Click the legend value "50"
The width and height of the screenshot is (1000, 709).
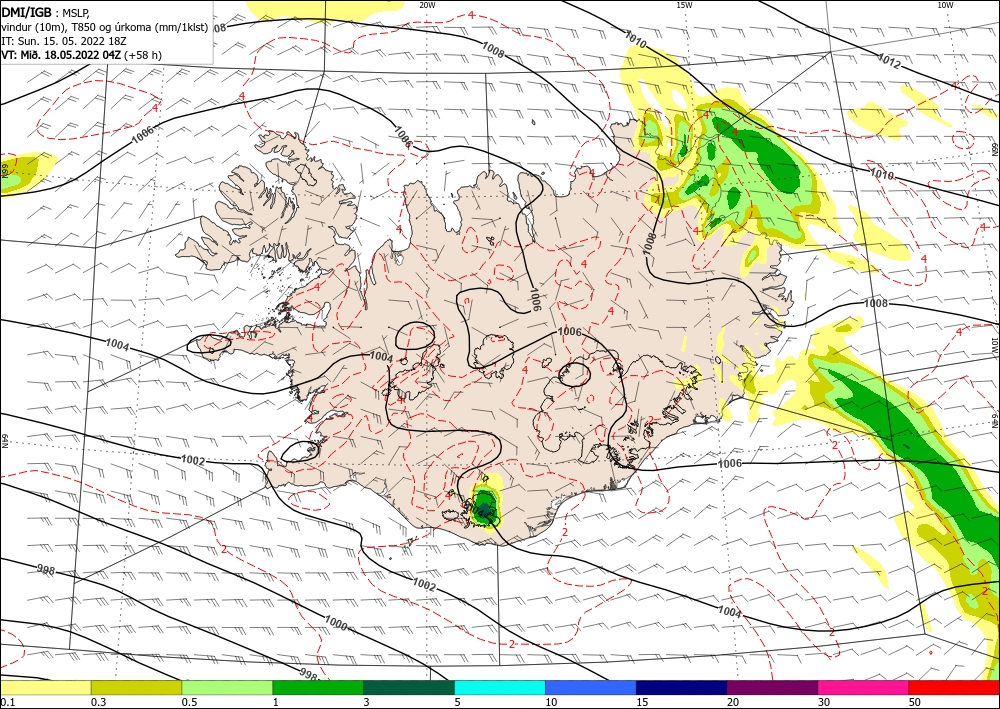[x=915, y=702]
